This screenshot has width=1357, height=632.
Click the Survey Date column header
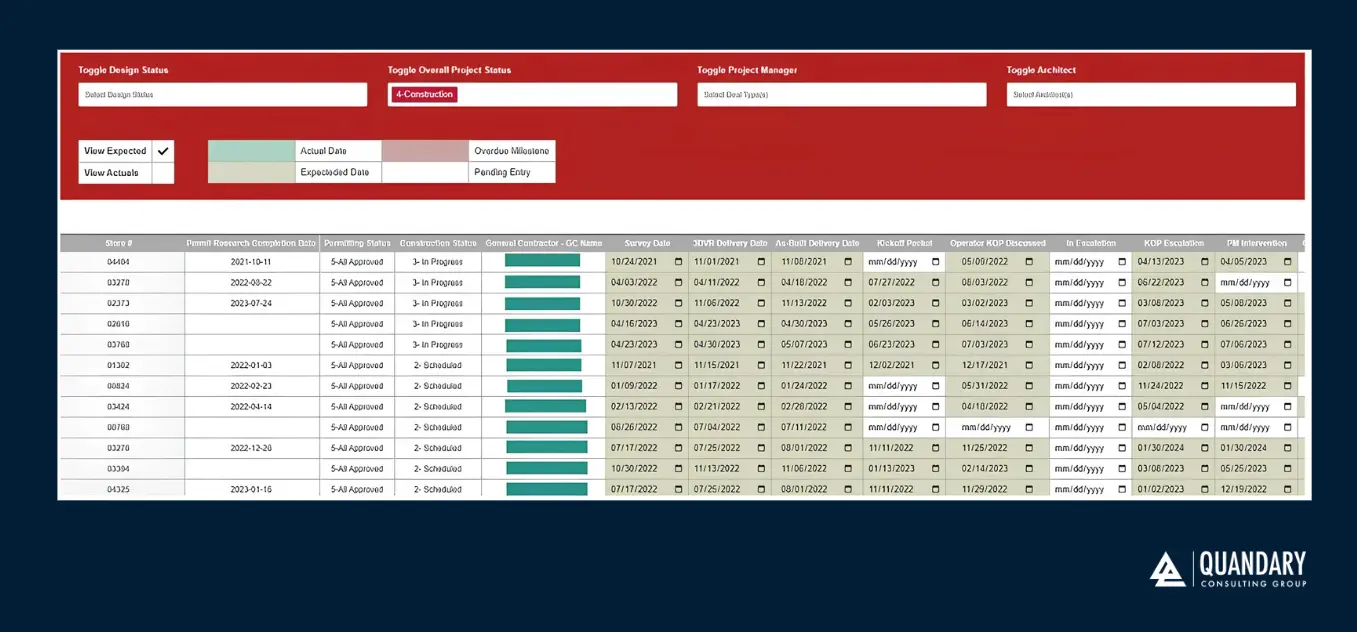647,243
